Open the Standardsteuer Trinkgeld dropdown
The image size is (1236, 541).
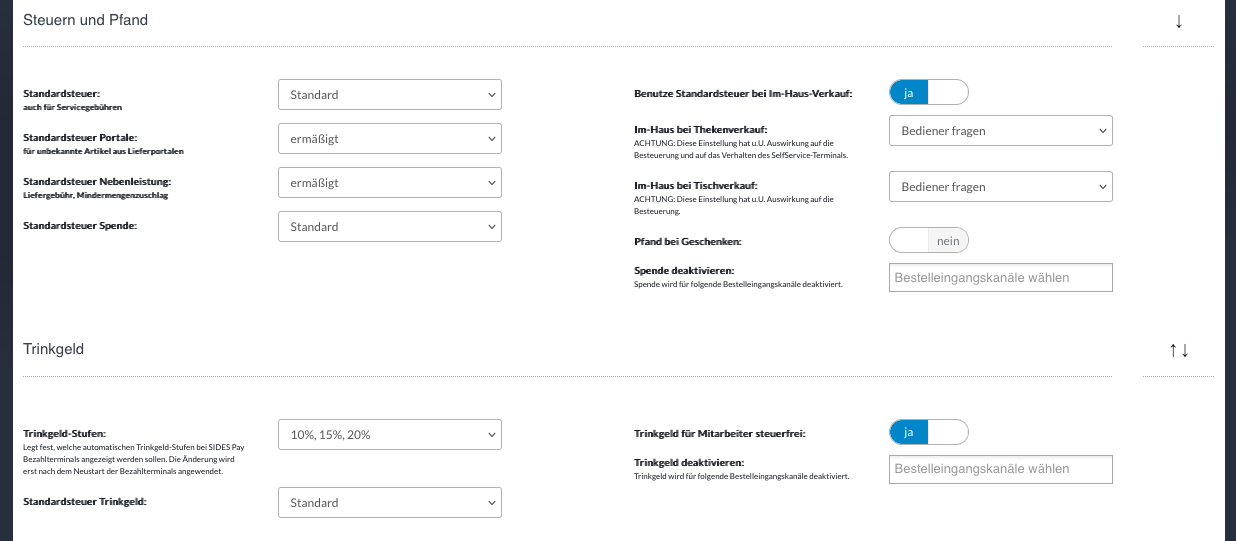point(390,503)
